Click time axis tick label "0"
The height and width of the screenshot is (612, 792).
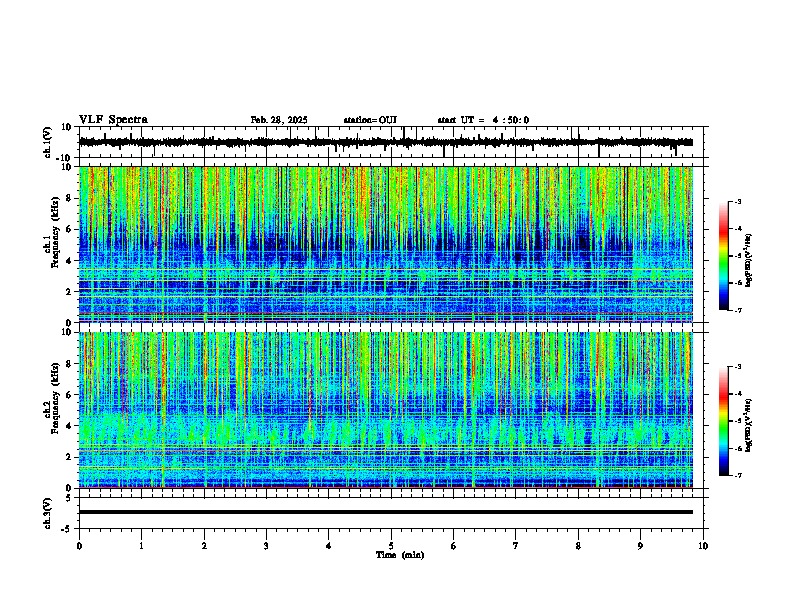(x=79, y=546)
